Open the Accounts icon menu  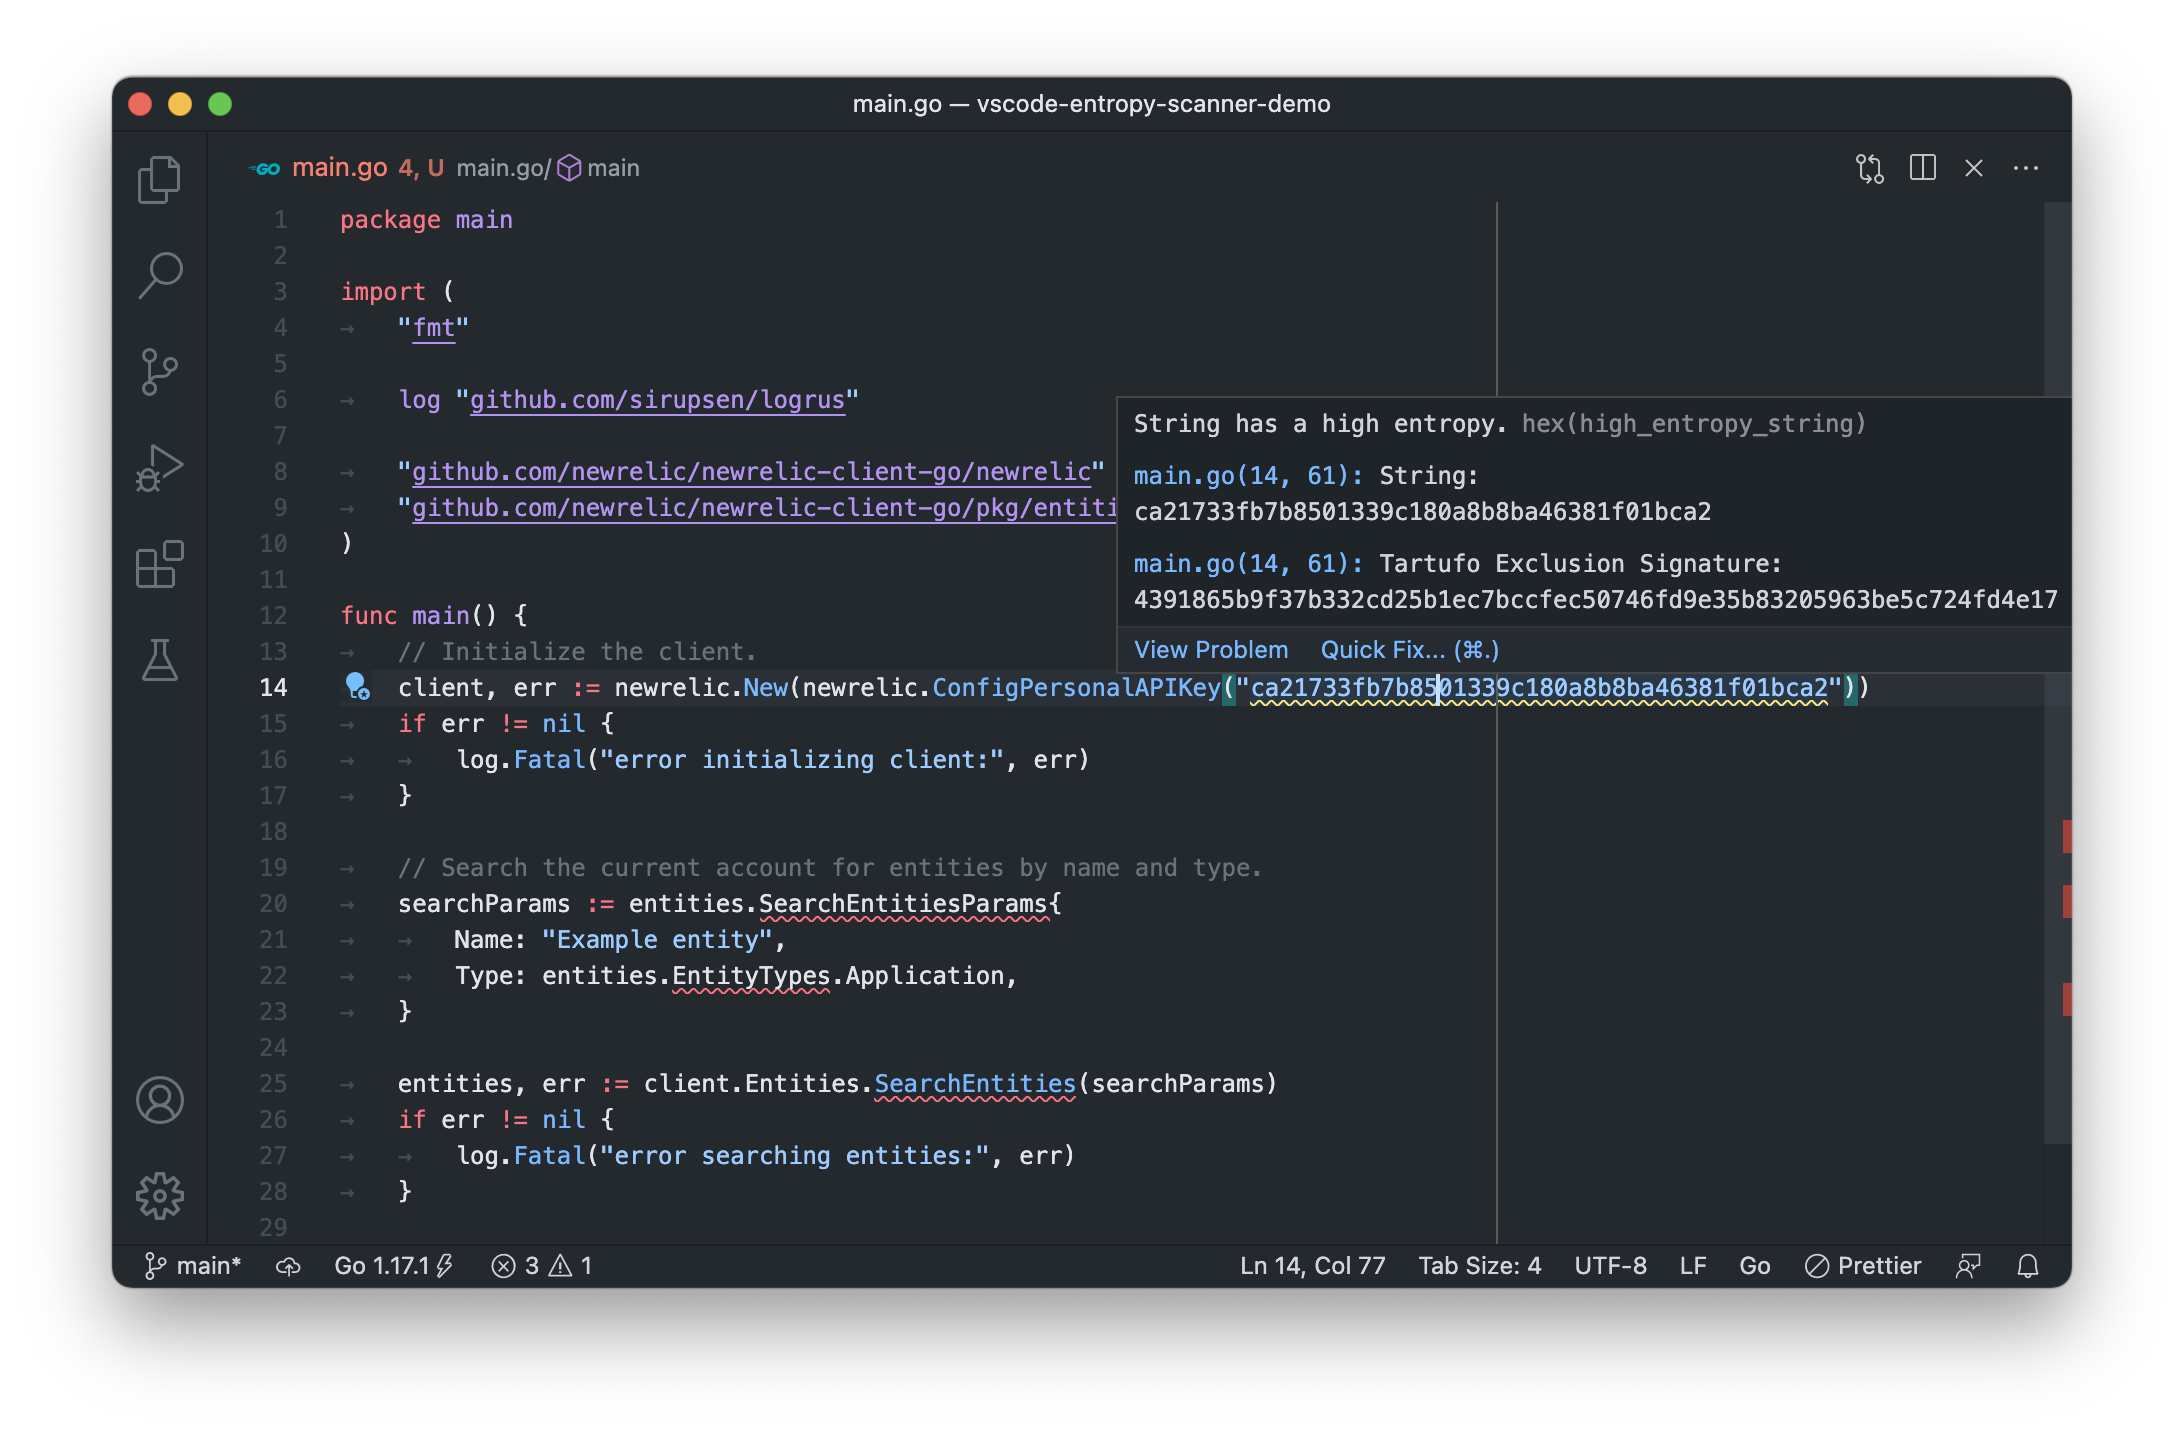(x=159, y=1100)
